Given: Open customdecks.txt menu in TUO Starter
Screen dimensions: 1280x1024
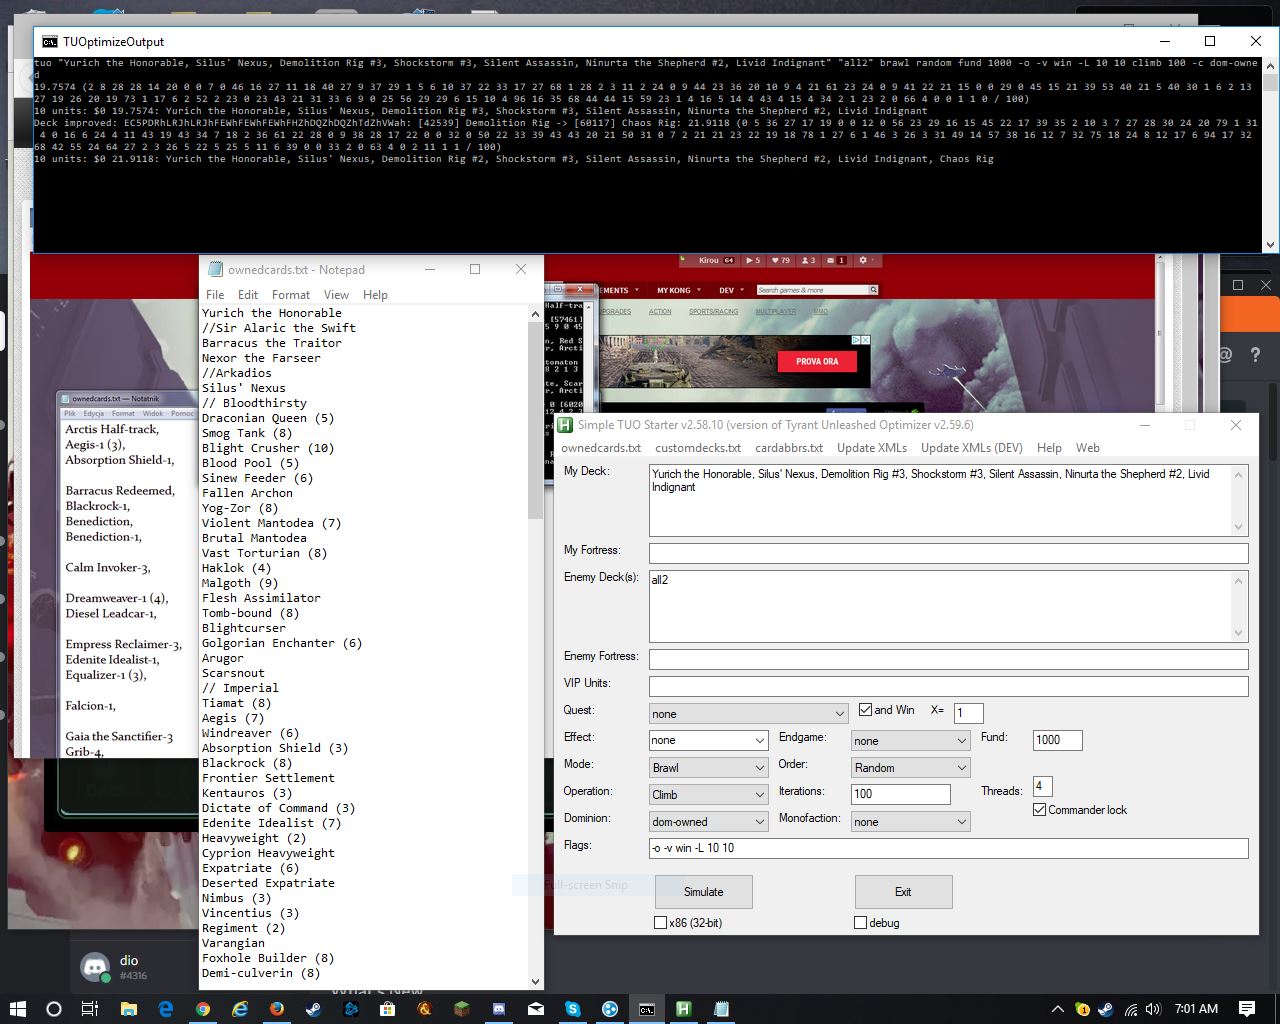Looking at the screenshot, I should [698, 448].
